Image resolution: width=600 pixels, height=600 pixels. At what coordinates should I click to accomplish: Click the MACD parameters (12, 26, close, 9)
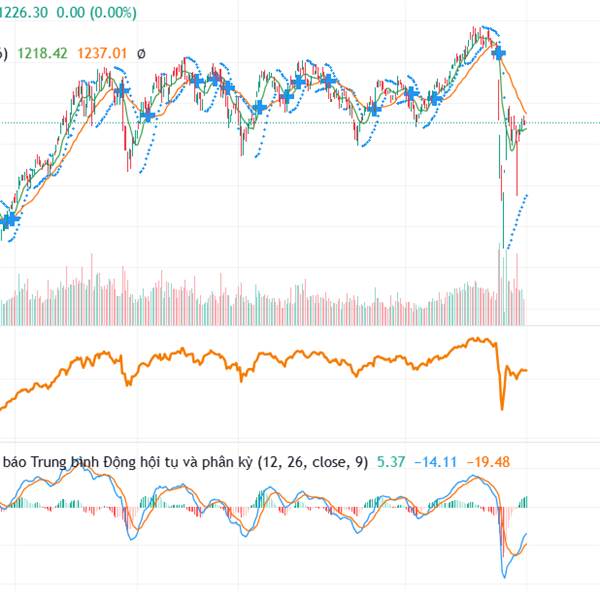pos(313,462)
